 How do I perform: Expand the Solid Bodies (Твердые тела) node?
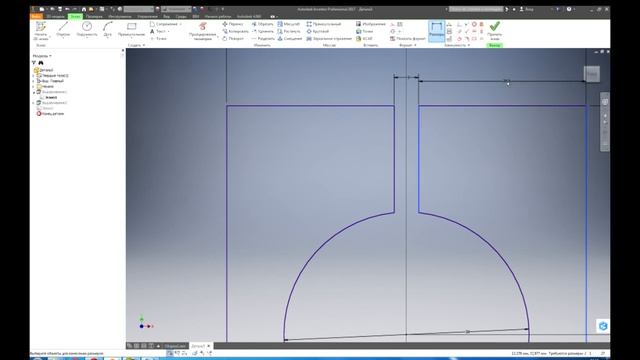(x=33, y=76)
